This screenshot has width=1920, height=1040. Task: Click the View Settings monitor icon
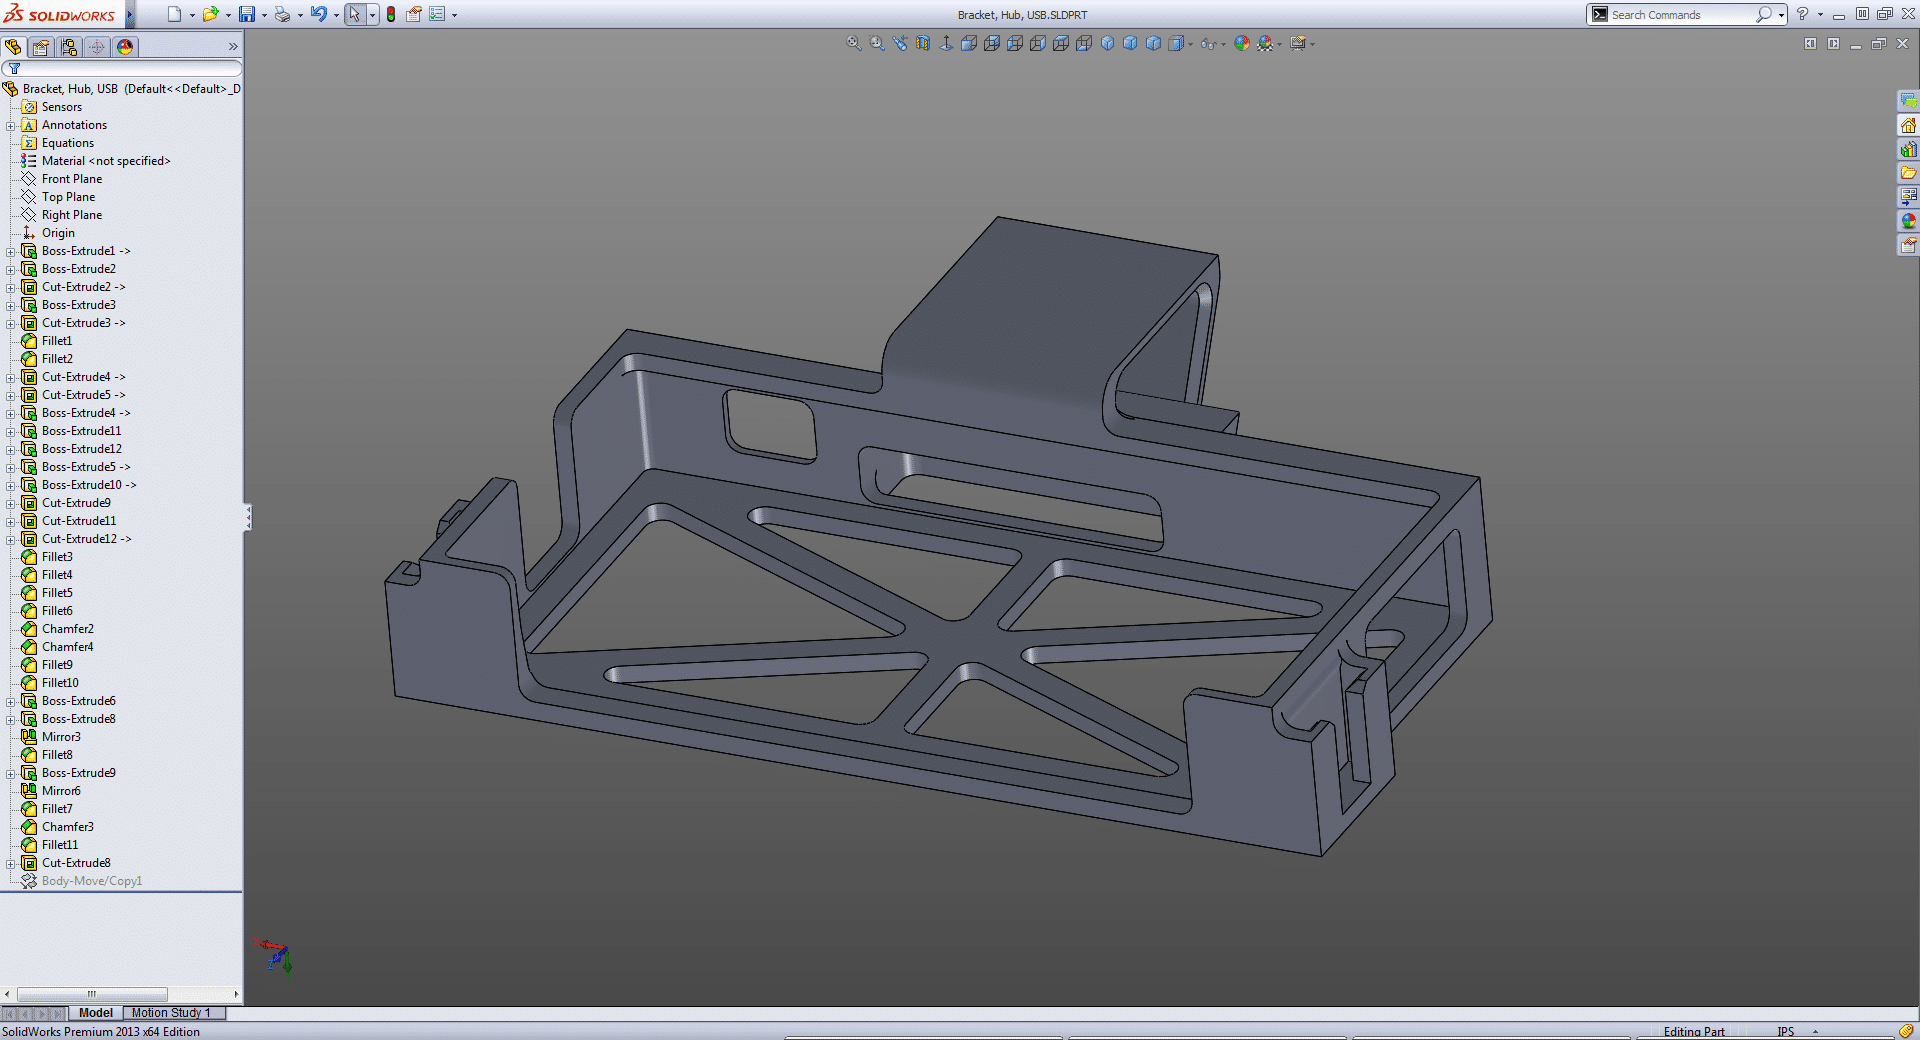tap(1298, 43)
